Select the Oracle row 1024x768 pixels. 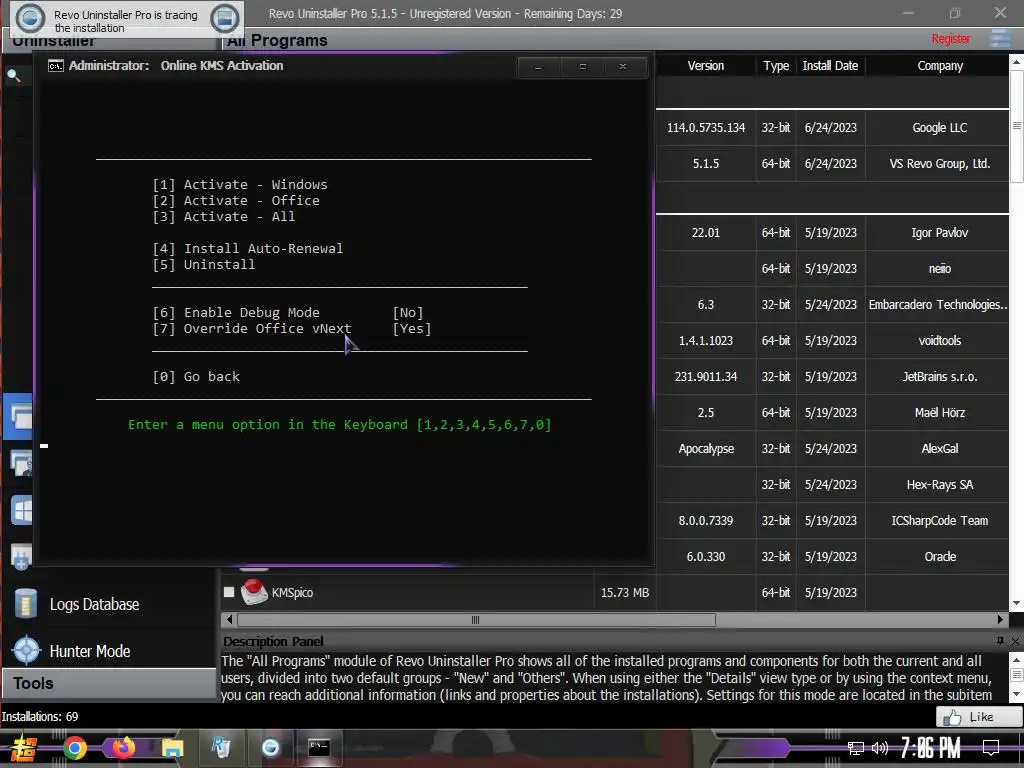[833, 556]
